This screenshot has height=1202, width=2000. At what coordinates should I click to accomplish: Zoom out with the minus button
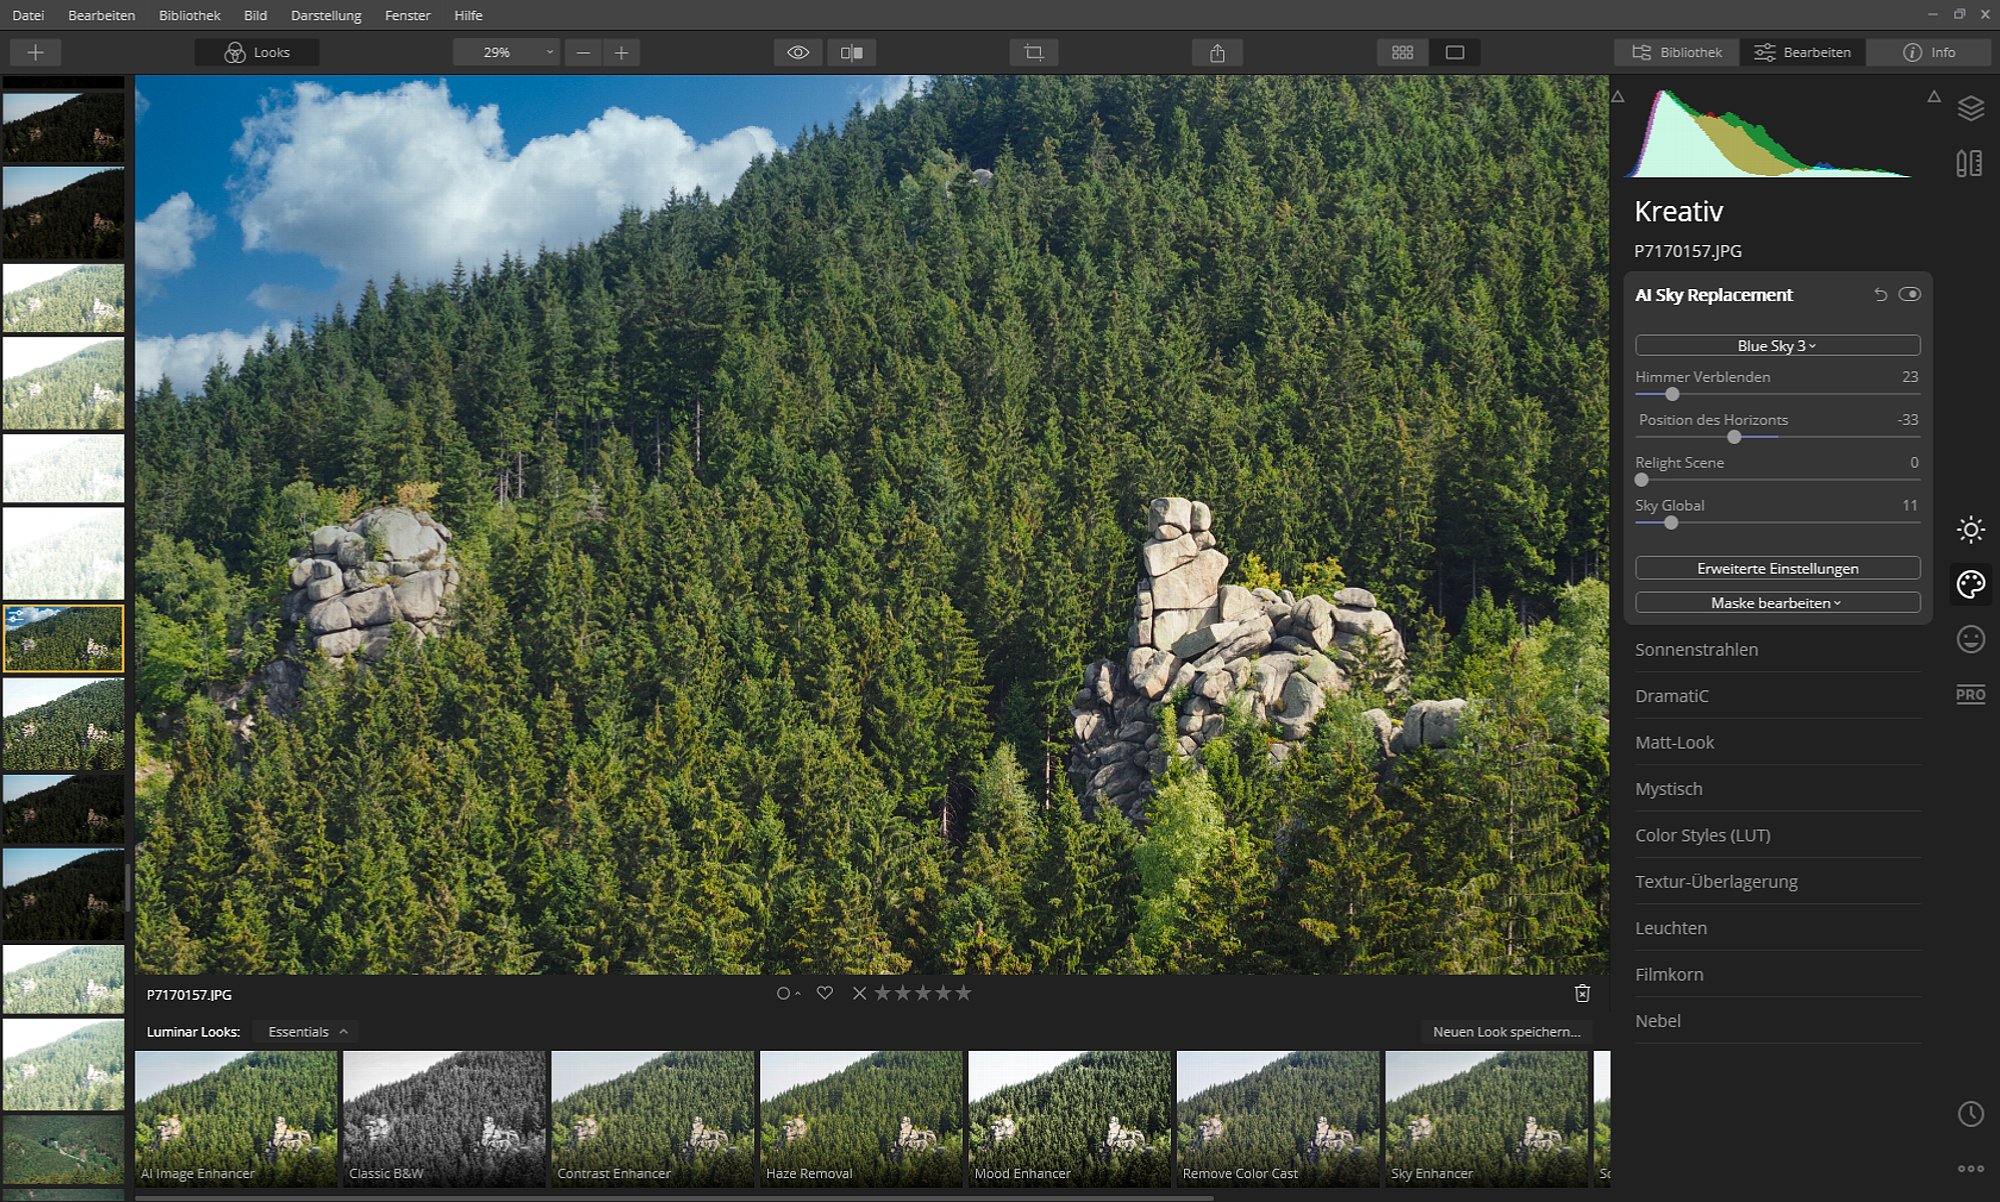tap(583, 52)
